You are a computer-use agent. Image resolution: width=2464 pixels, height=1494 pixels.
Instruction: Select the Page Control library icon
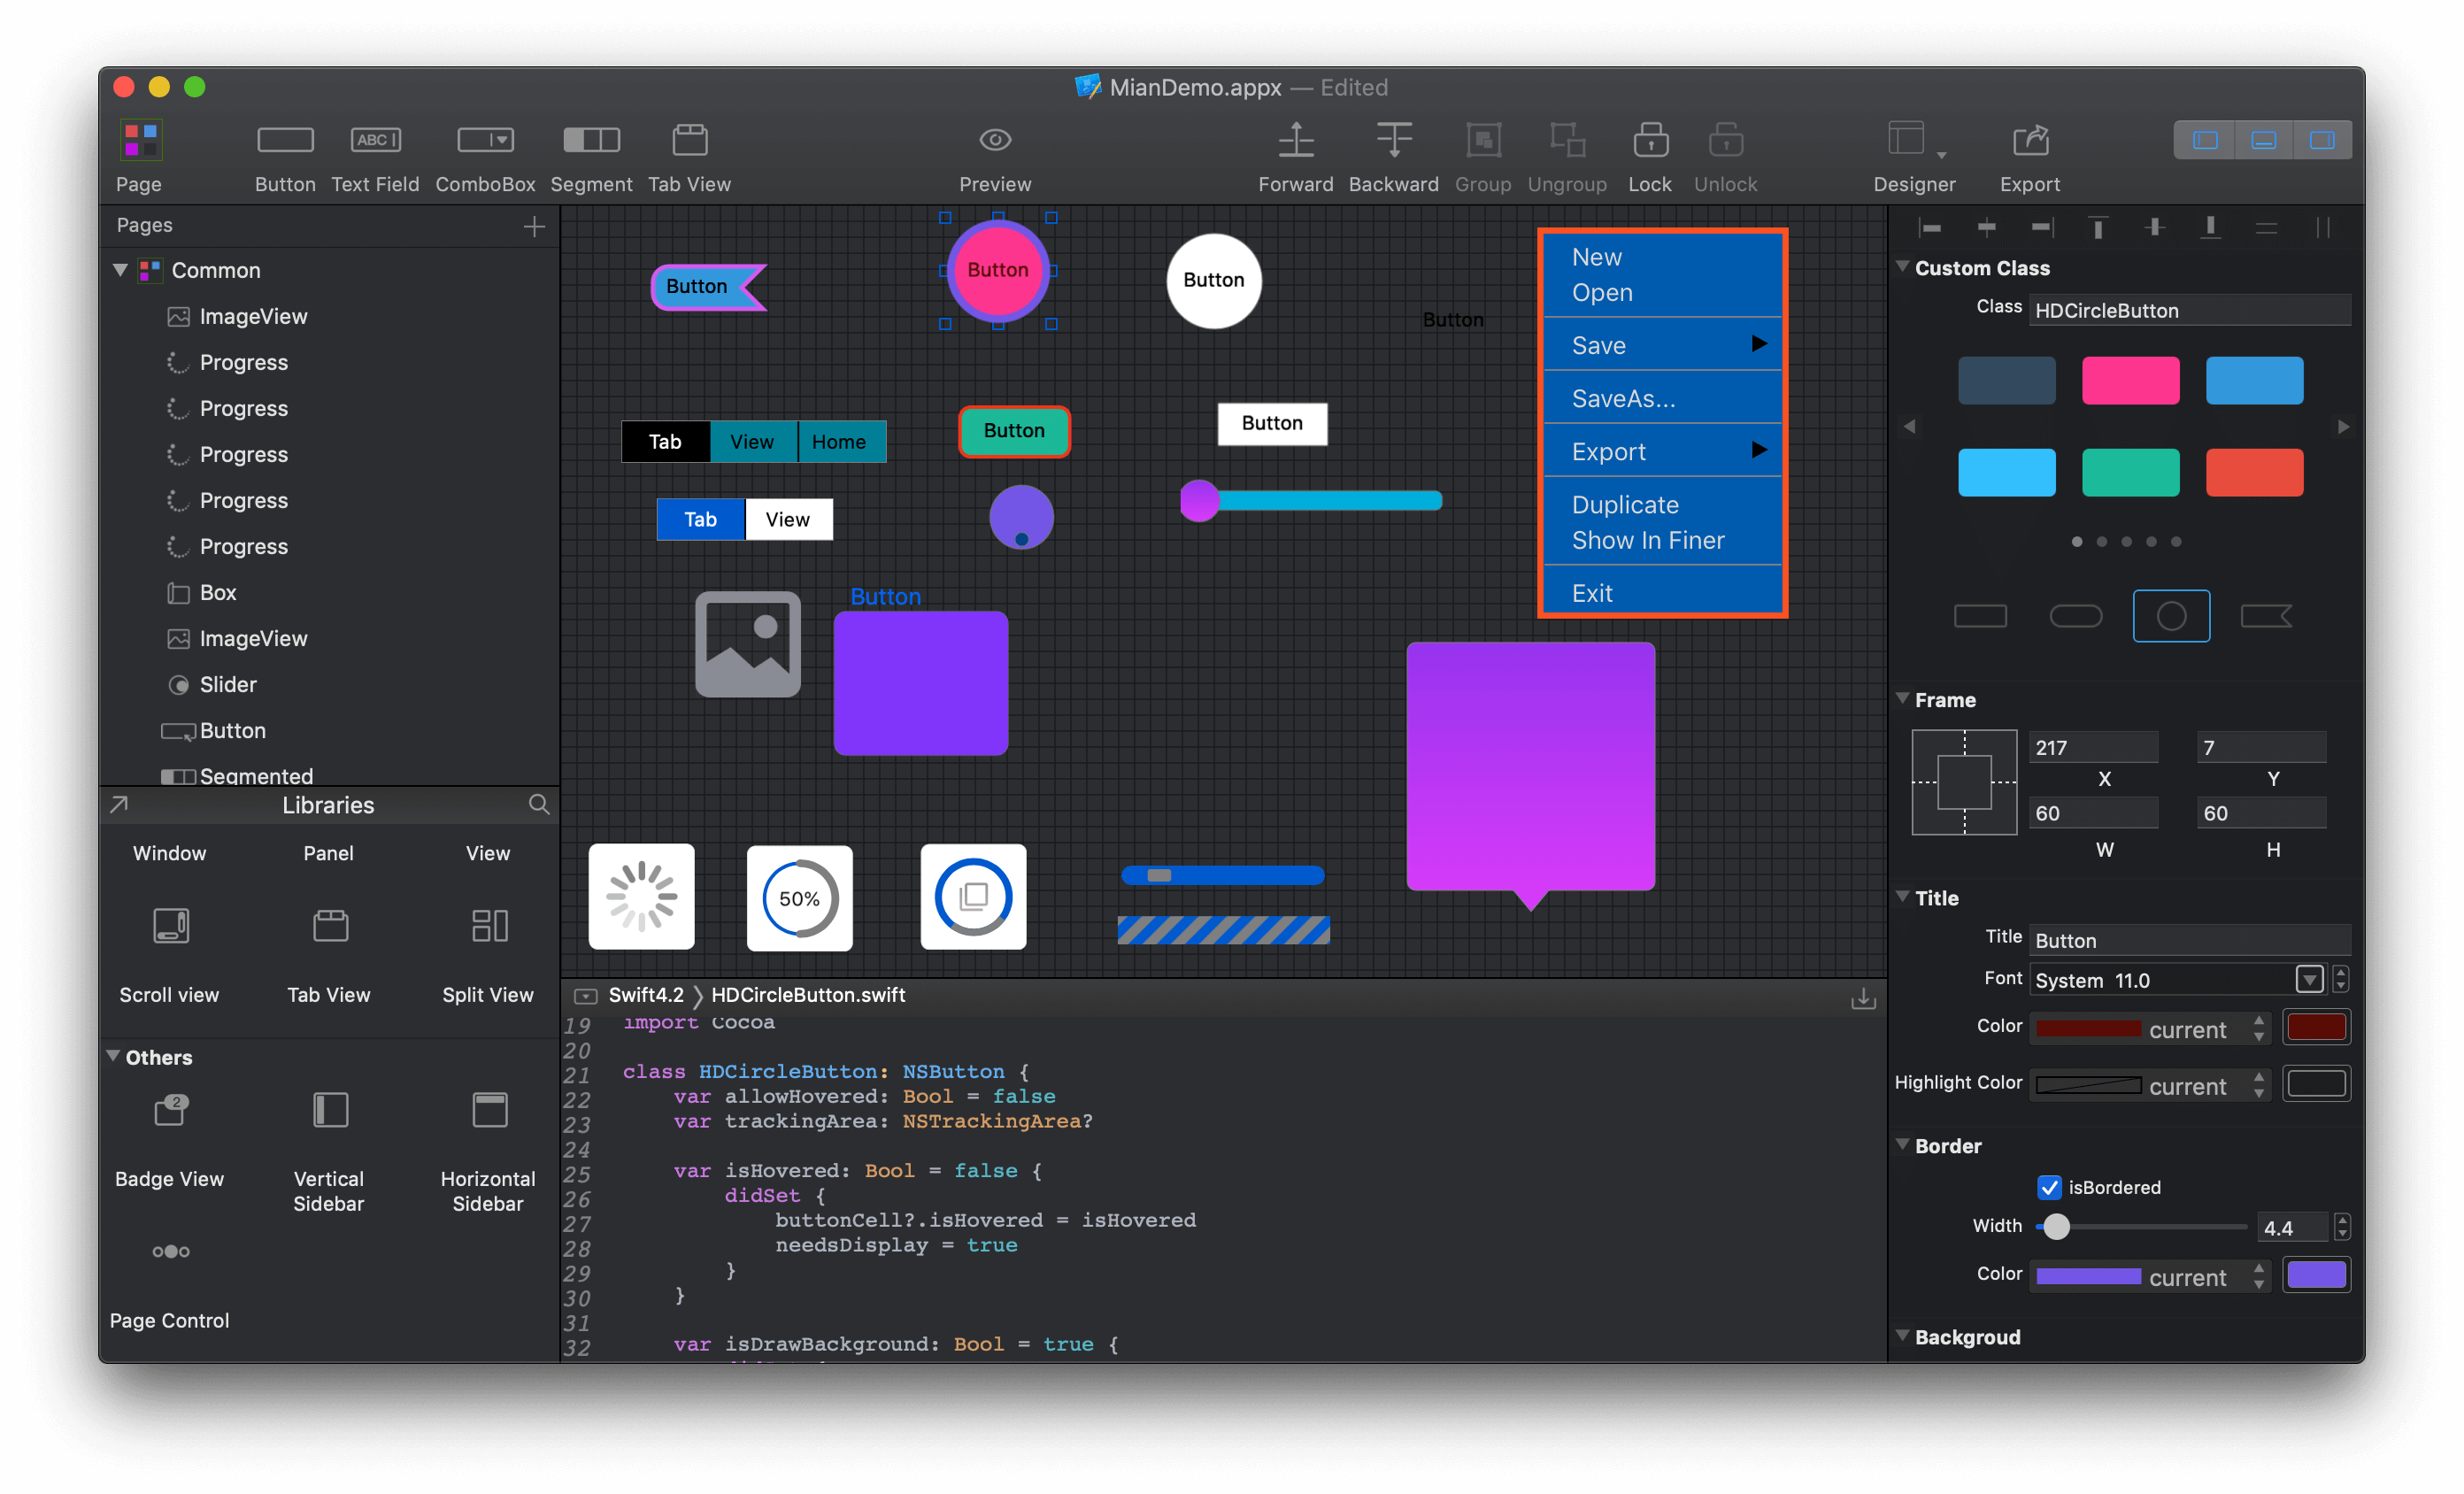point(170,1251)
